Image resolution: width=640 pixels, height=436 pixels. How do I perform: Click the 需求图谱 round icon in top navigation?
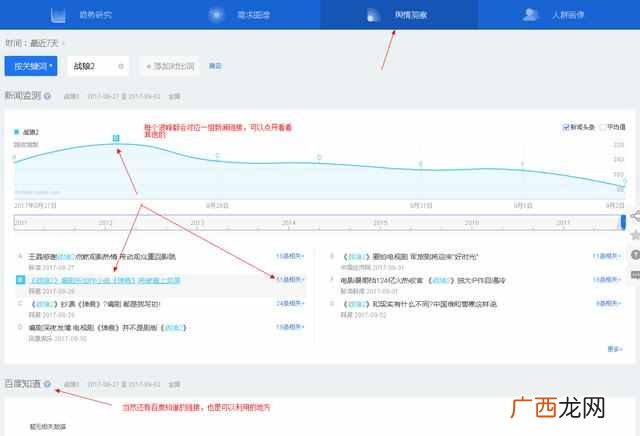(216, 15)
